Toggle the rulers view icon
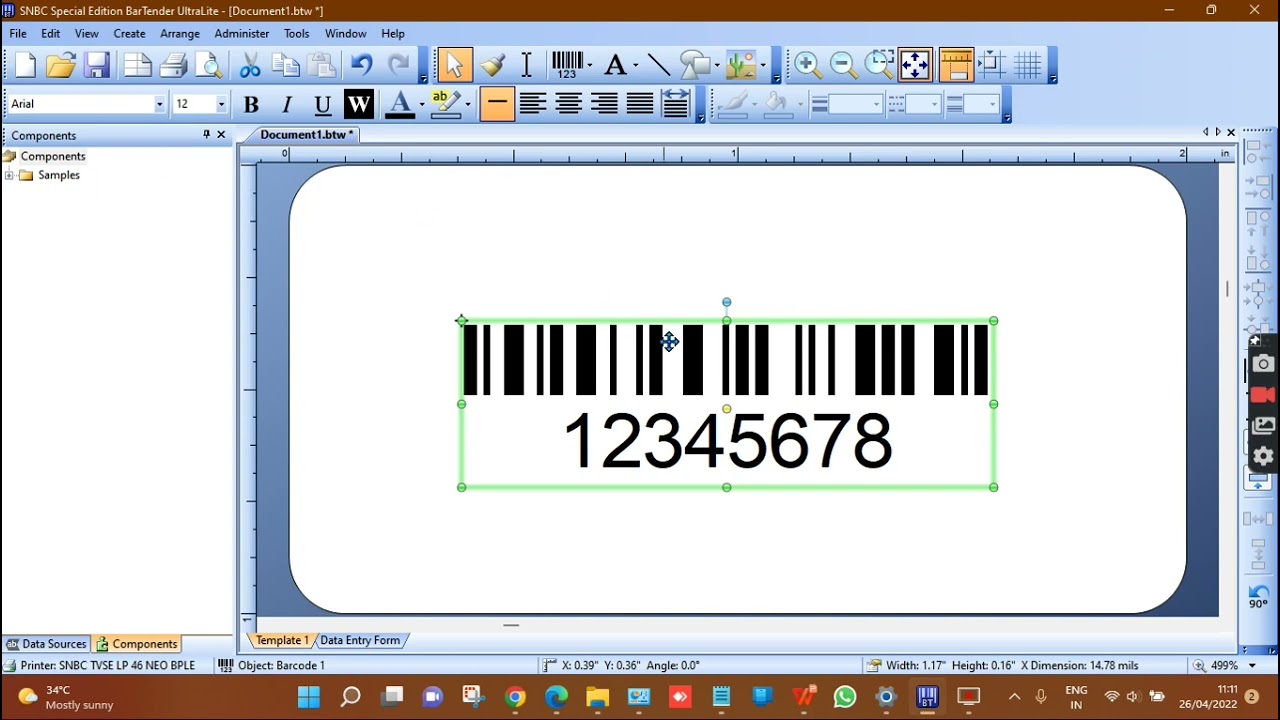 click(x=957, y=66)
